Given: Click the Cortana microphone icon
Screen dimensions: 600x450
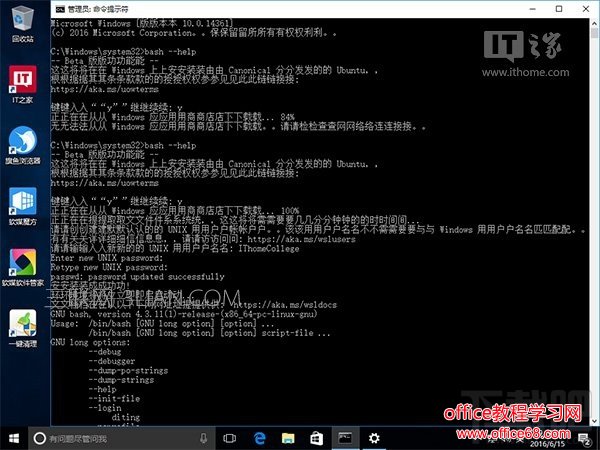Looking at the screenshot, I should [204, 438].
